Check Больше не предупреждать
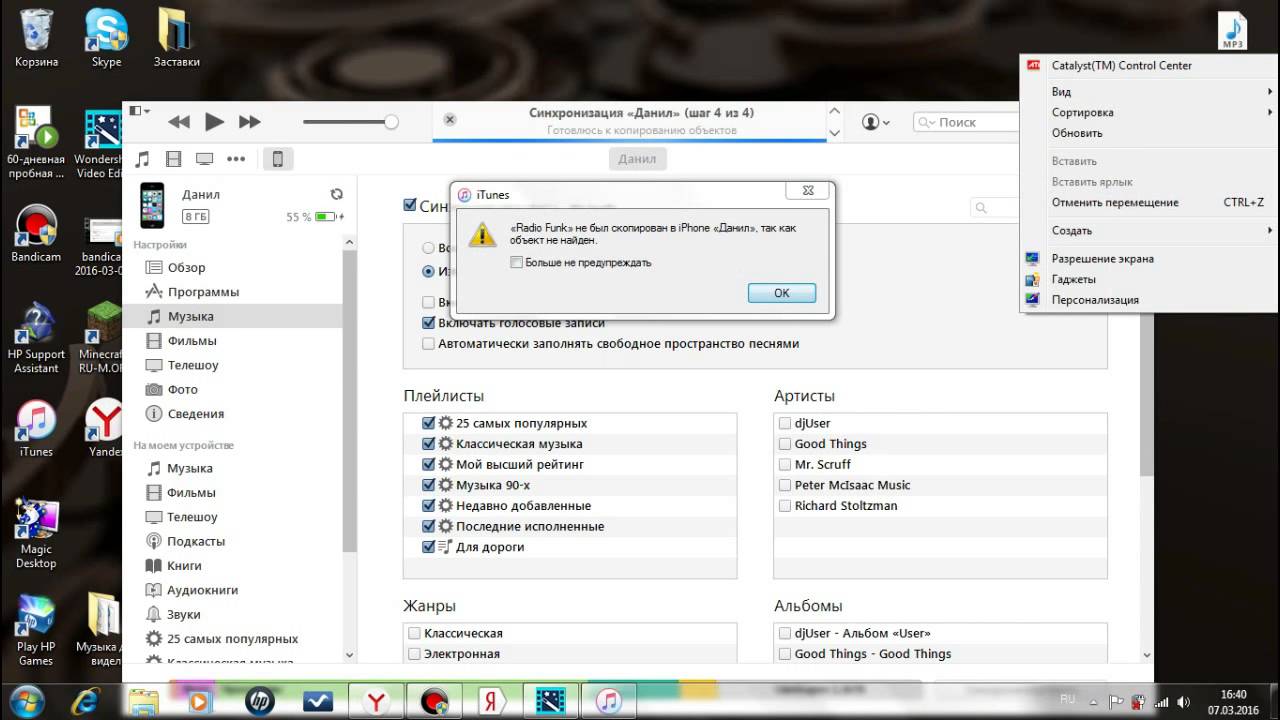1280x720 pixels. tap(516, 262)
